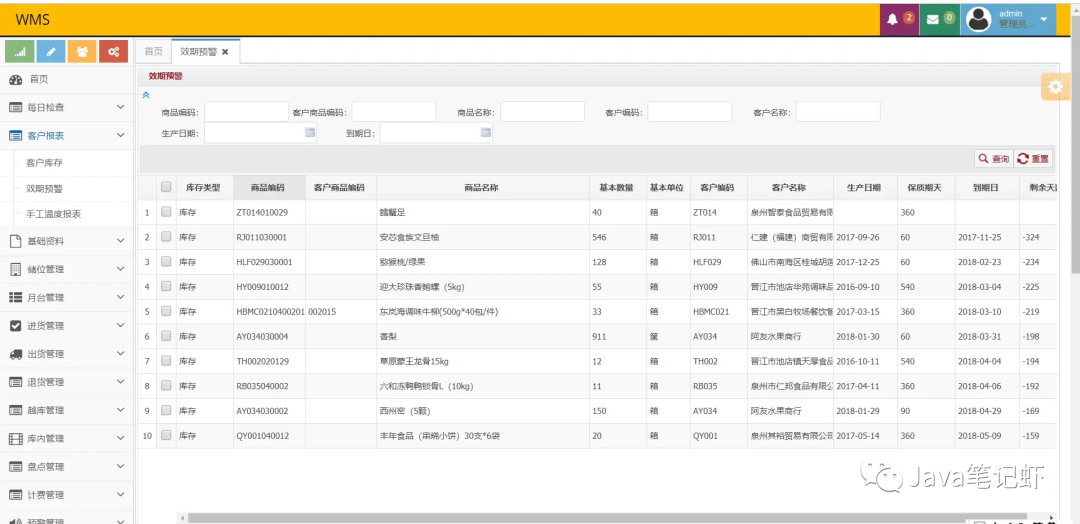Click the 重置 reset button
The width and height of the screenshot is (1080, 524).
[x=1033, y=159]
